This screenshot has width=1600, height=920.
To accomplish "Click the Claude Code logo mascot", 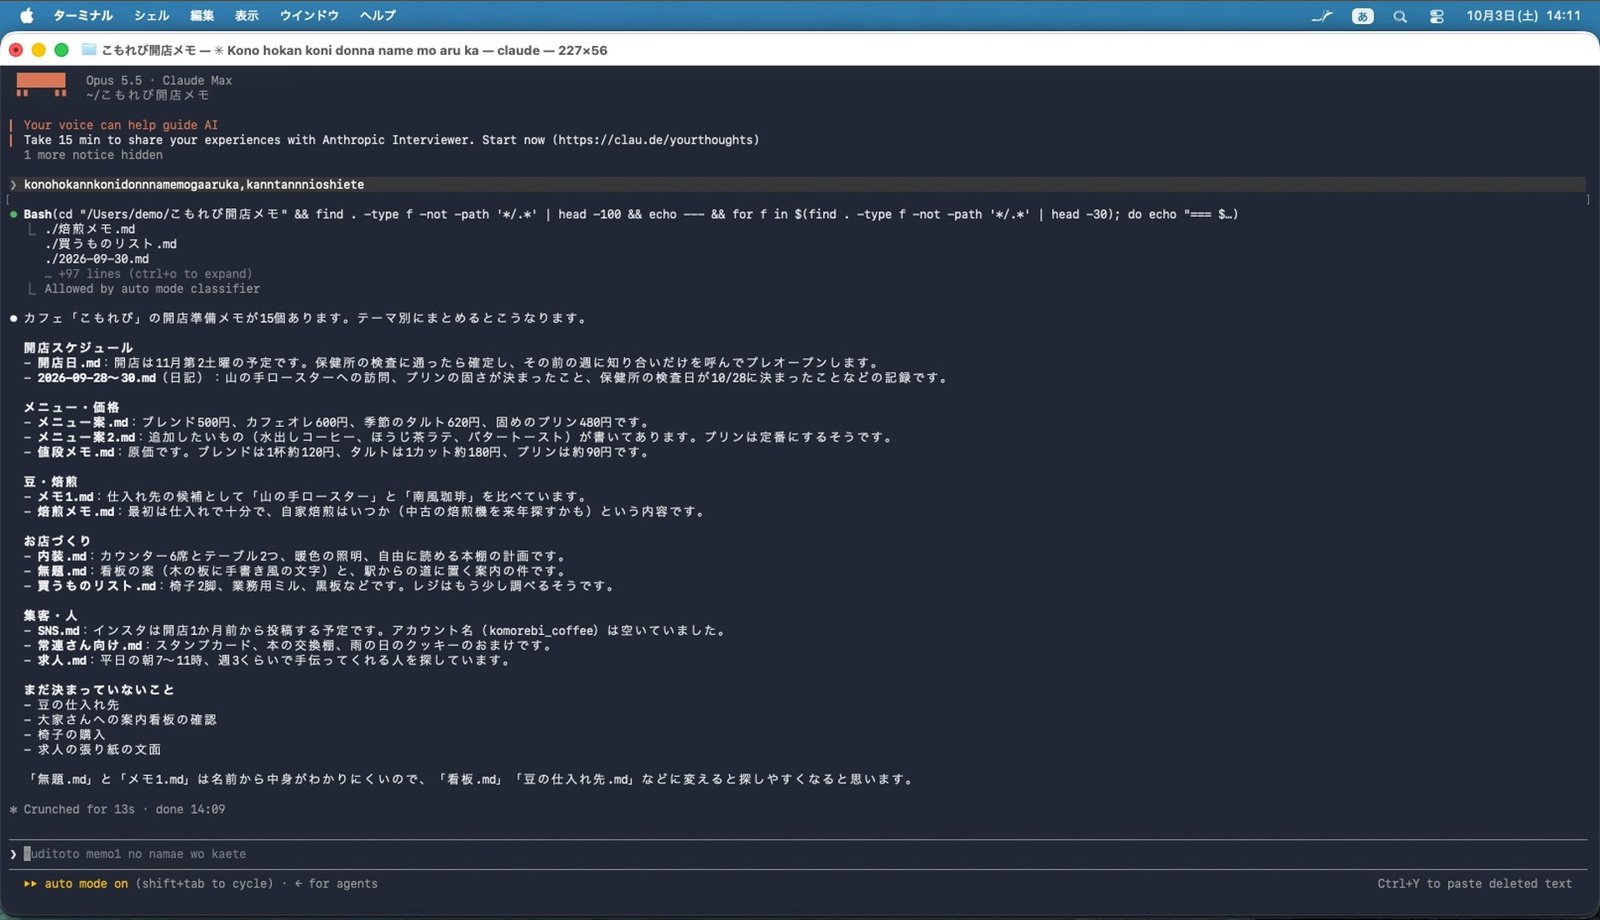I will pyautogui.click(x=41, y=85).
